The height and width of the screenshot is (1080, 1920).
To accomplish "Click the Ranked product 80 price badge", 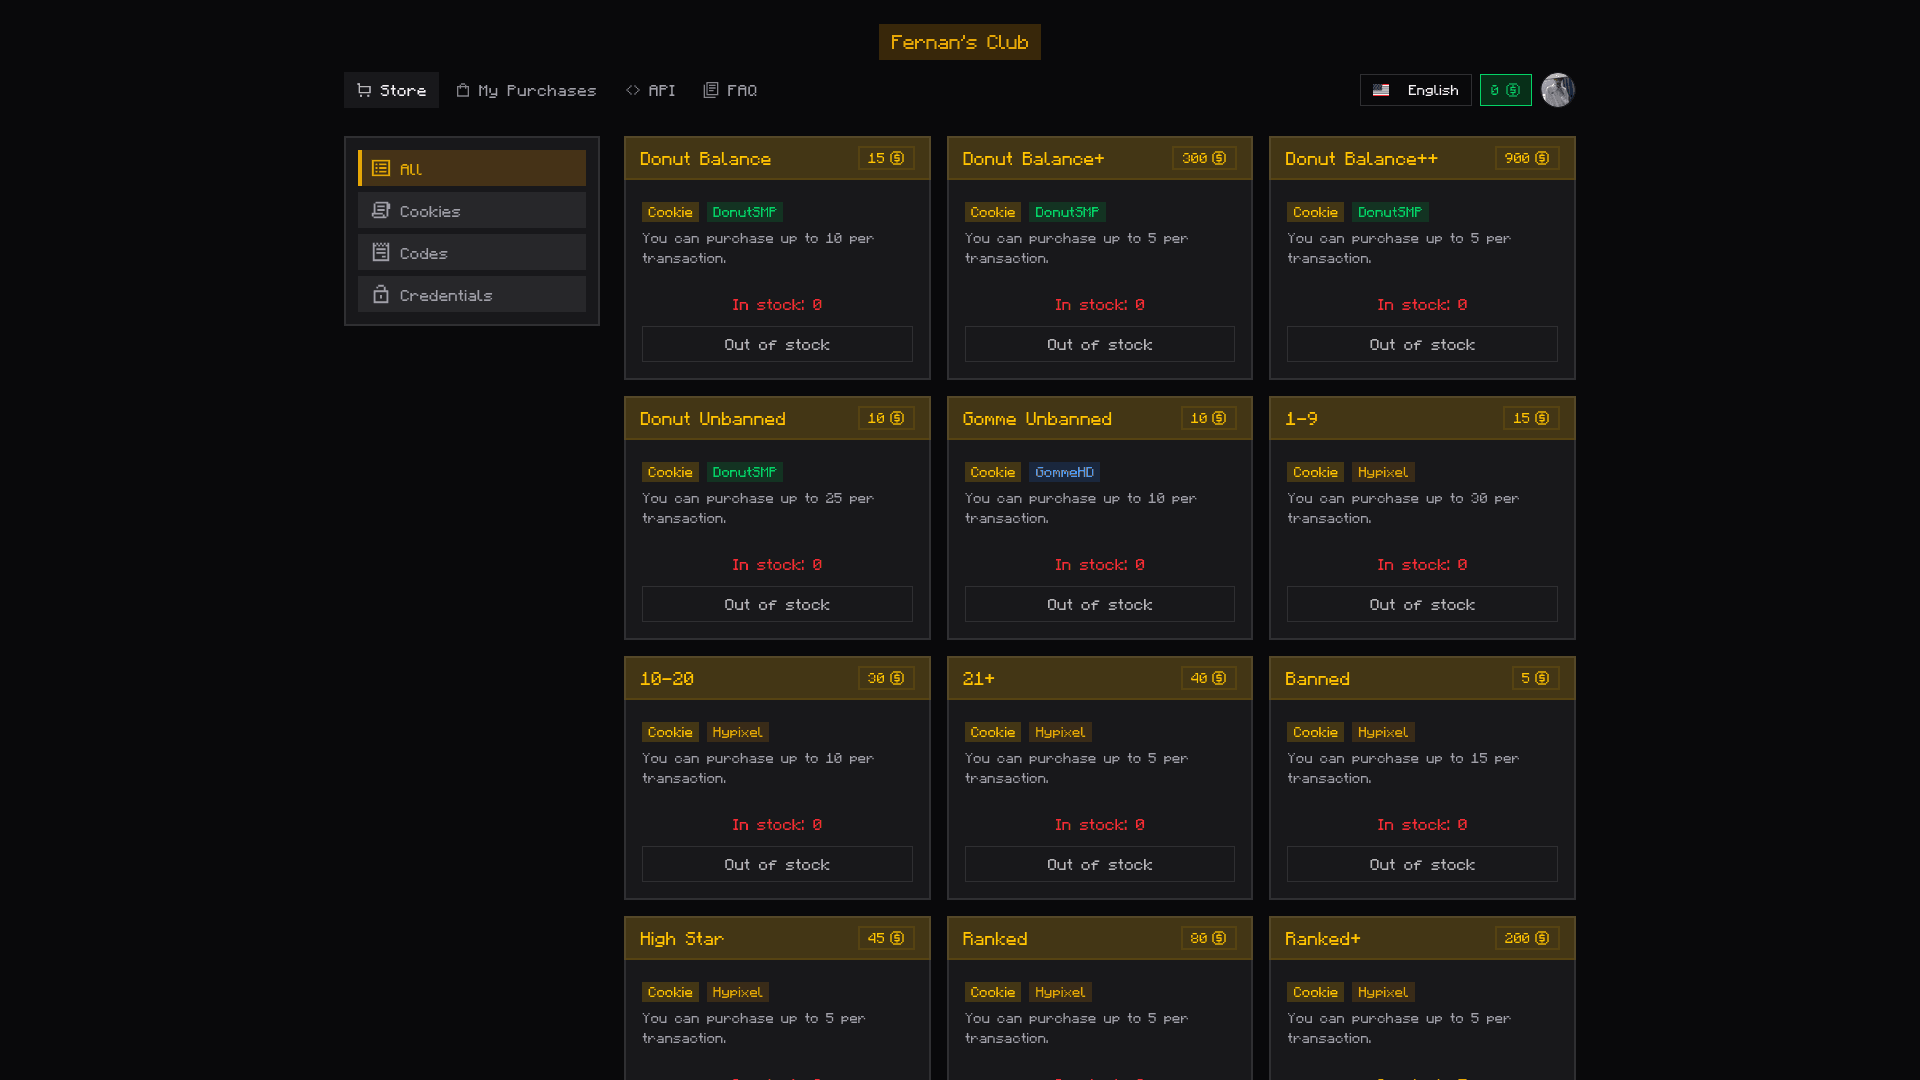I will tap(1208, 938).
